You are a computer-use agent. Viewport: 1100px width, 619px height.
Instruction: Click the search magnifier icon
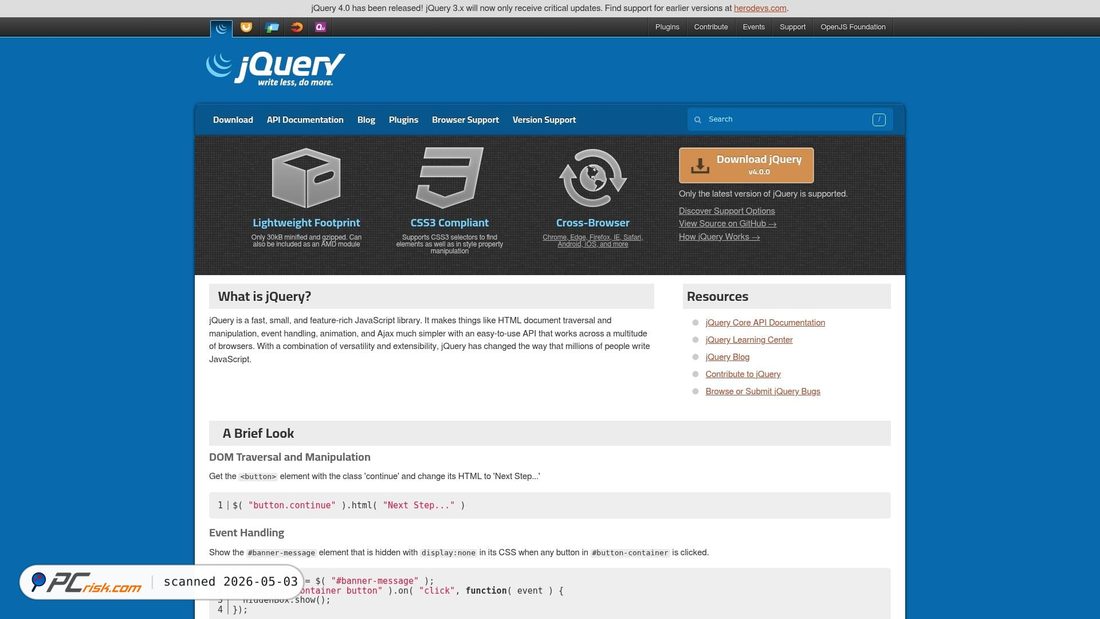click(x=697, y=120)
